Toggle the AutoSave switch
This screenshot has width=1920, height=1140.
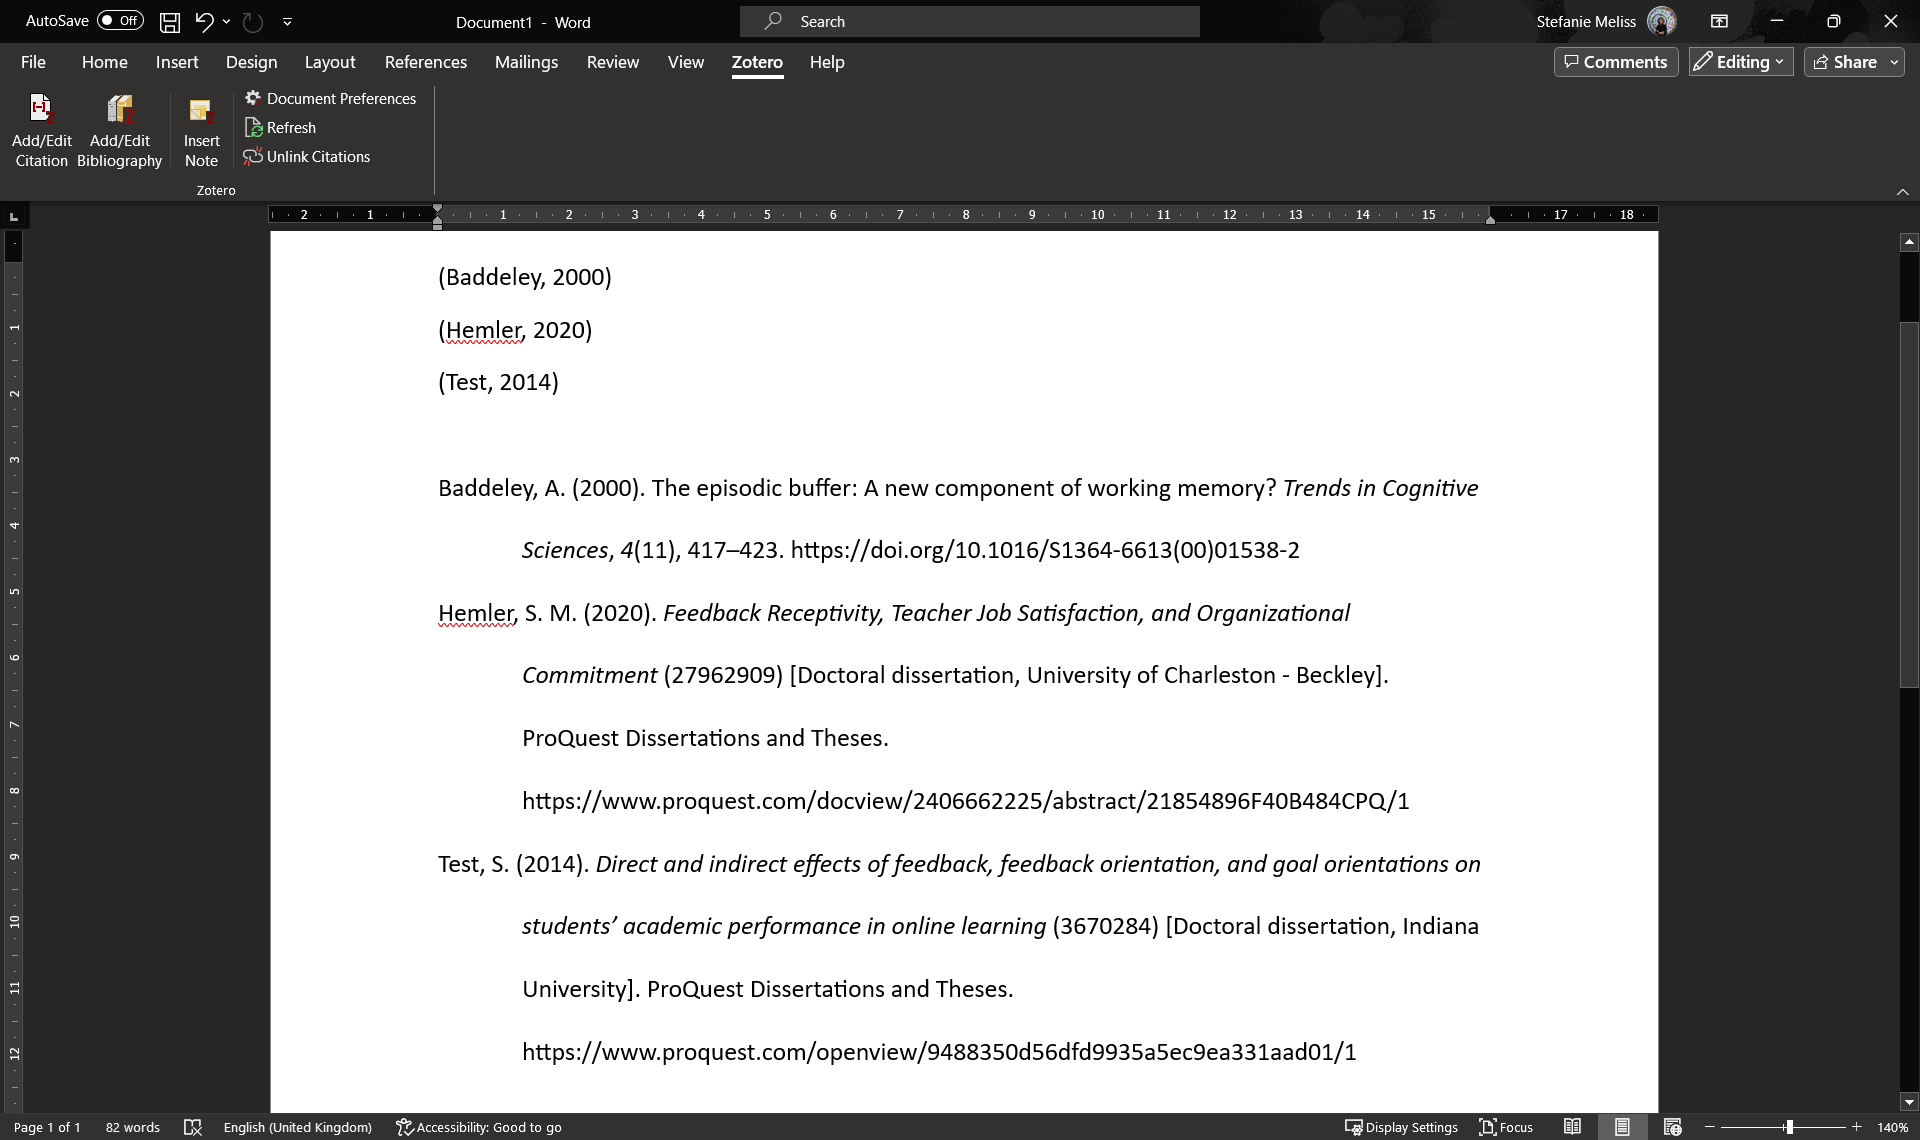tap(120, 21)
